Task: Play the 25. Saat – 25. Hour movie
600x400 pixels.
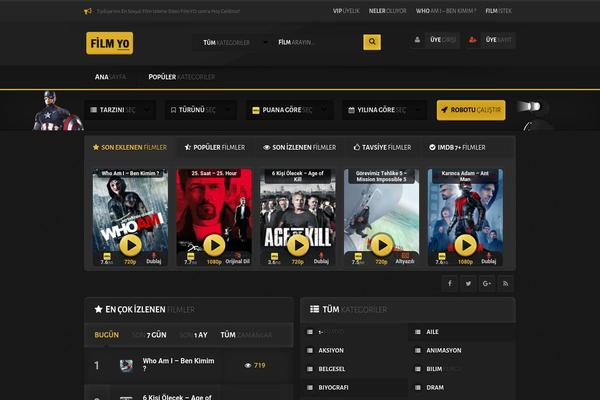Action: 214,245
